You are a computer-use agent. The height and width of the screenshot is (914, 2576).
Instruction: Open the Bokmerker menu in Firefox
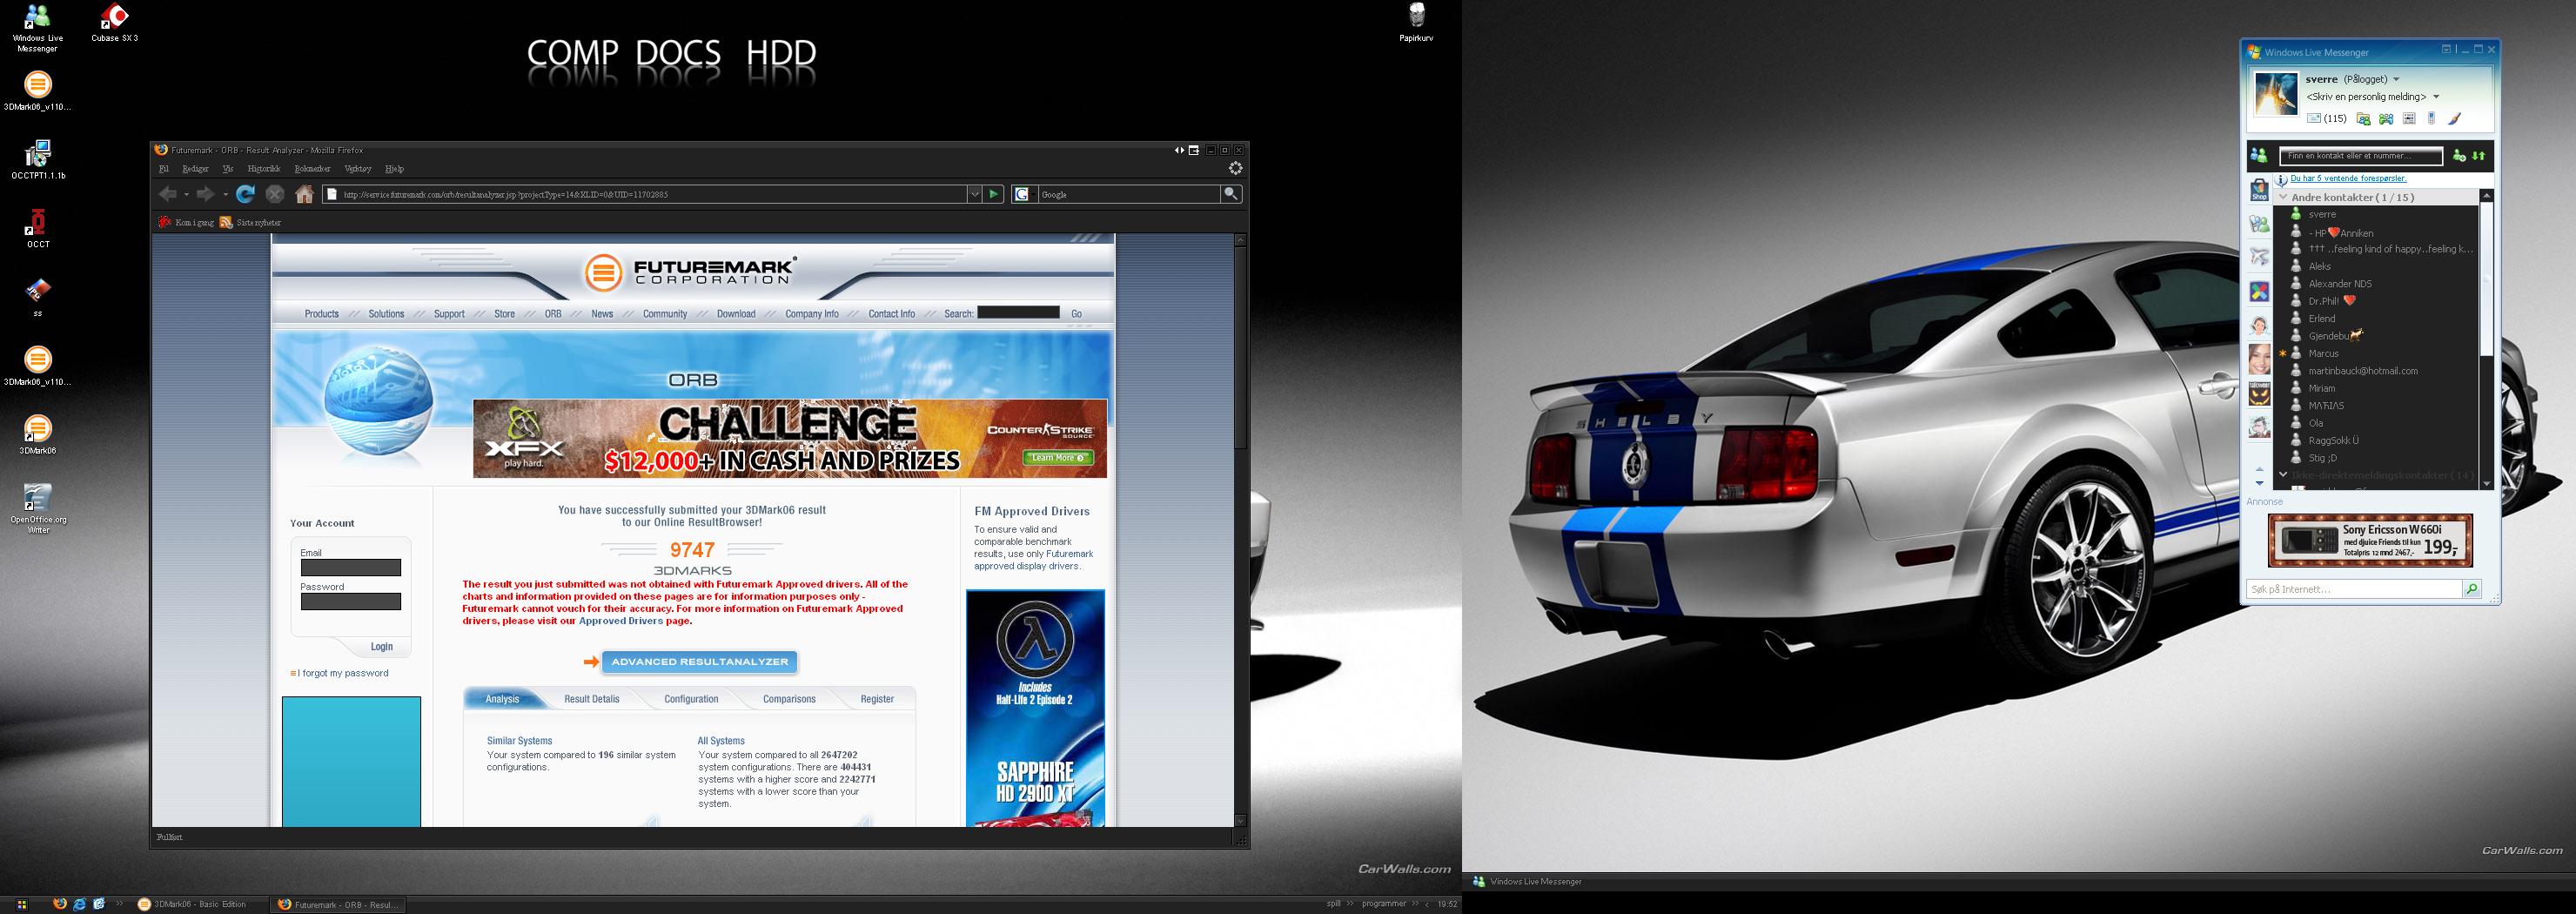coord(312,169)
